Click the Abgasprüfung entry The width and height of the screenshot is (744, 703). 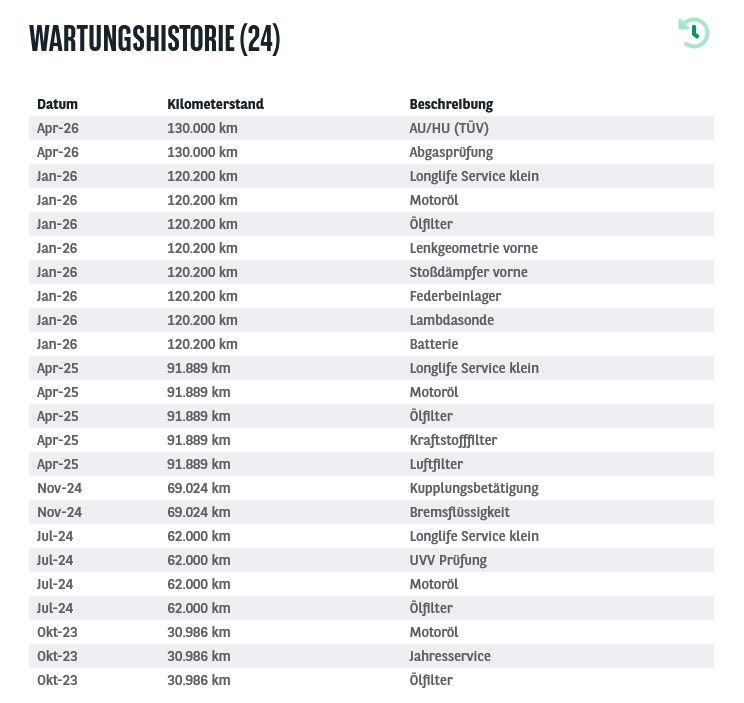451,152
